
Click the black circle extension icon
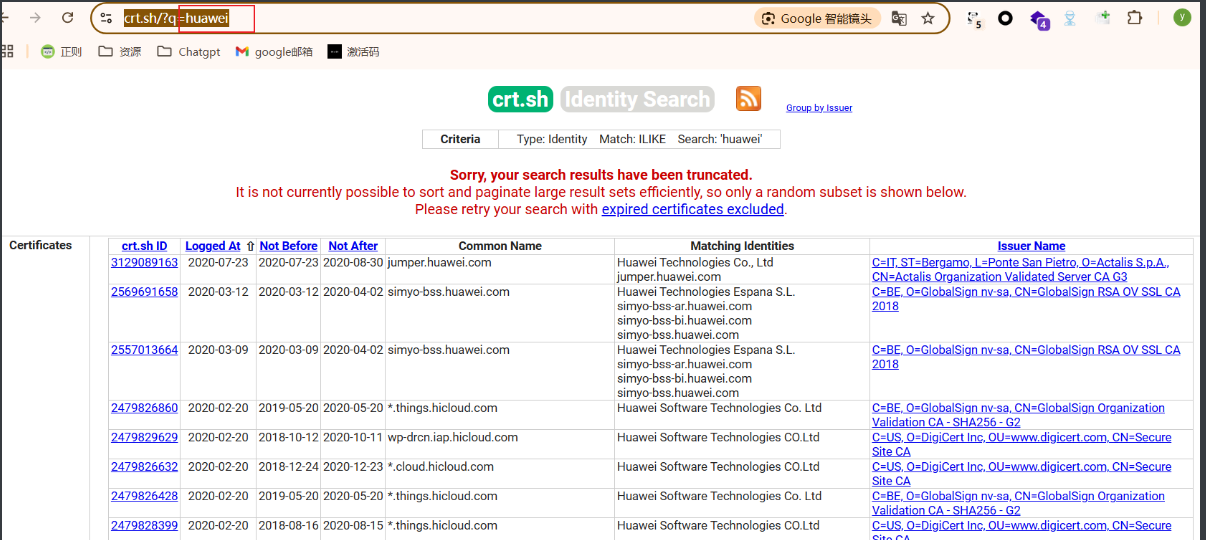(x=1005, y=18)
